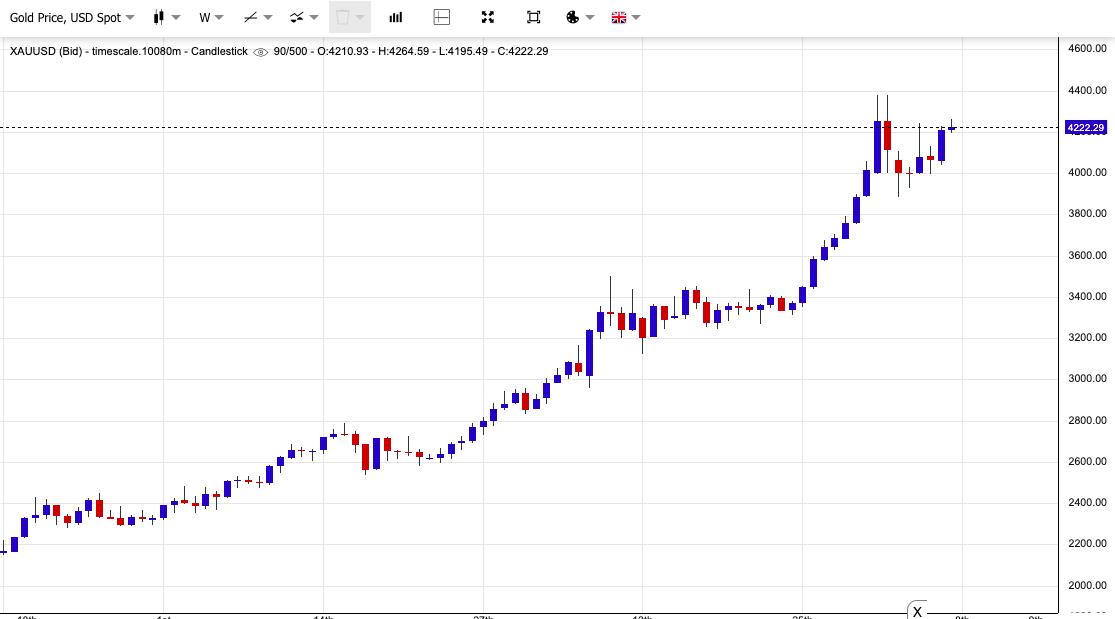
Task: Toggle XAUUSD series visibility eye icon
Action: point(261,52)
